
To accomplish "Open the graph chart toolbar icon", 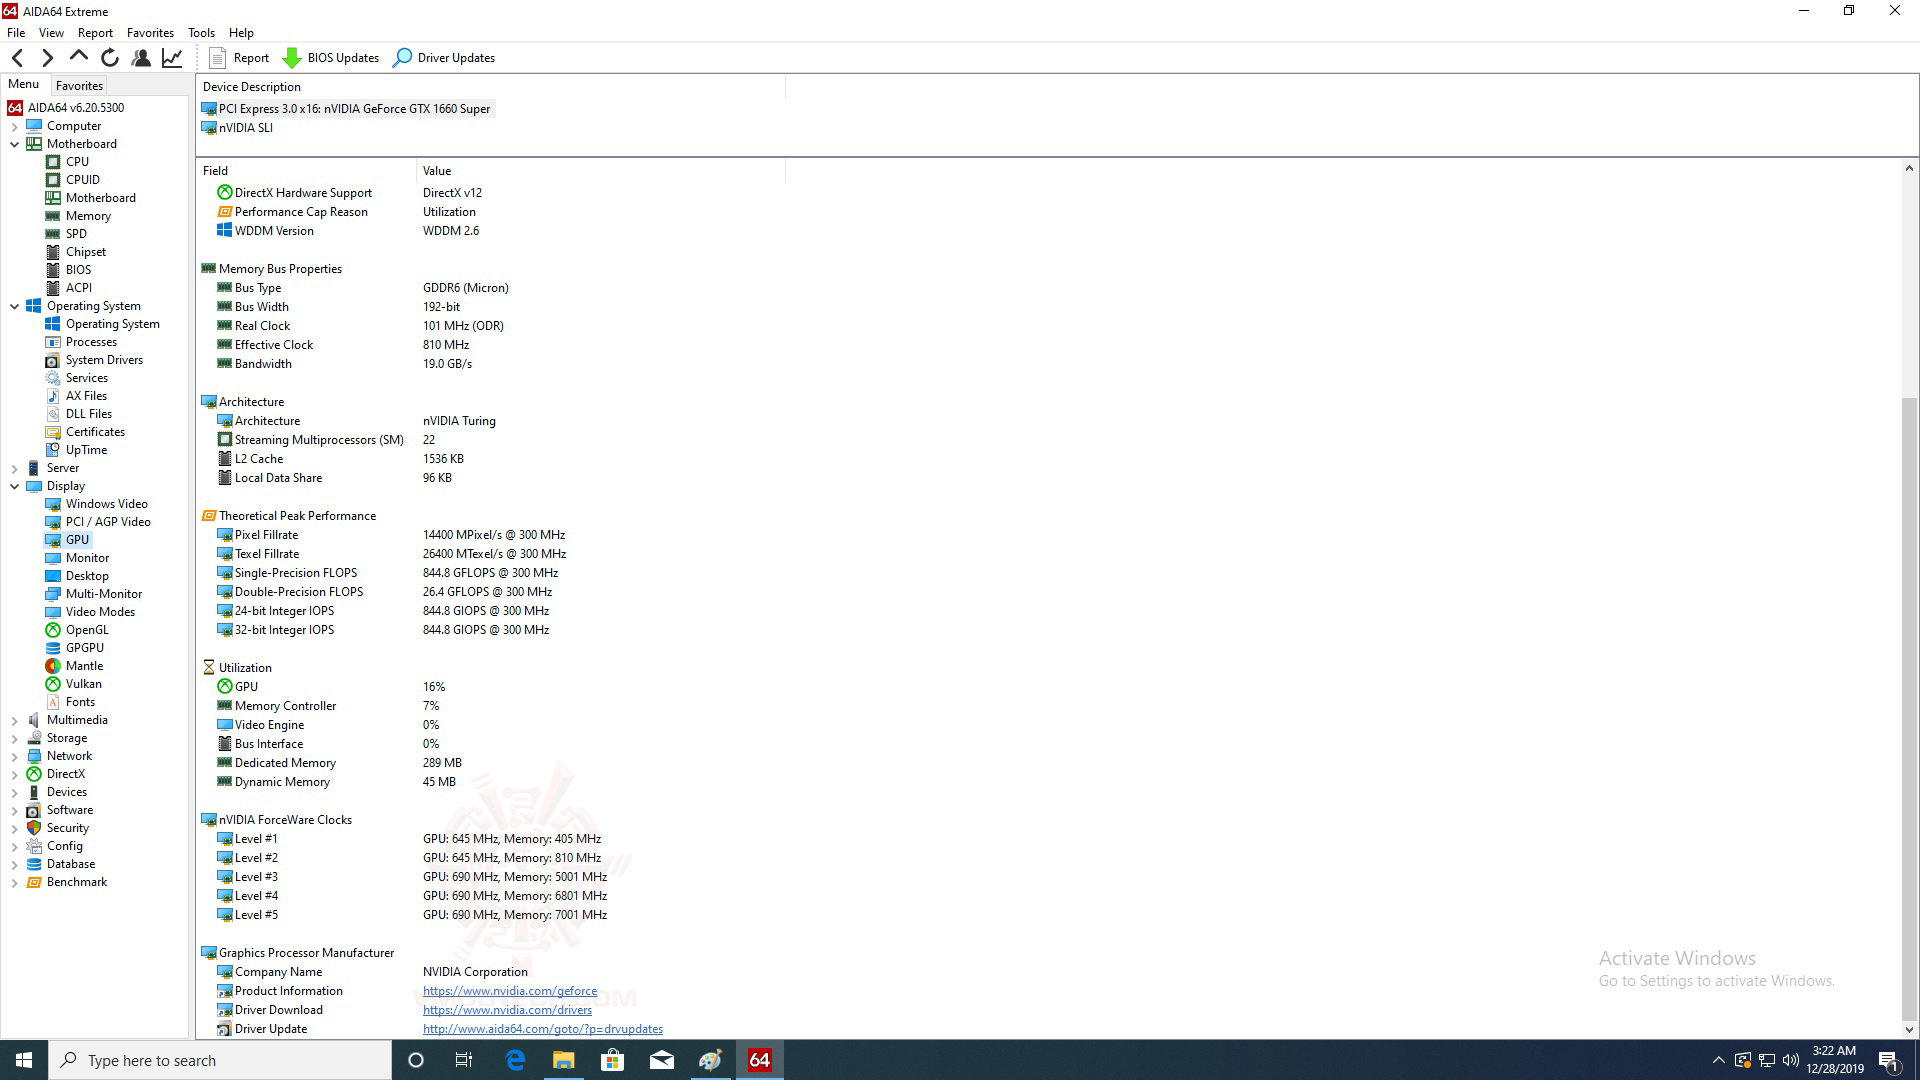I will 172,58.
